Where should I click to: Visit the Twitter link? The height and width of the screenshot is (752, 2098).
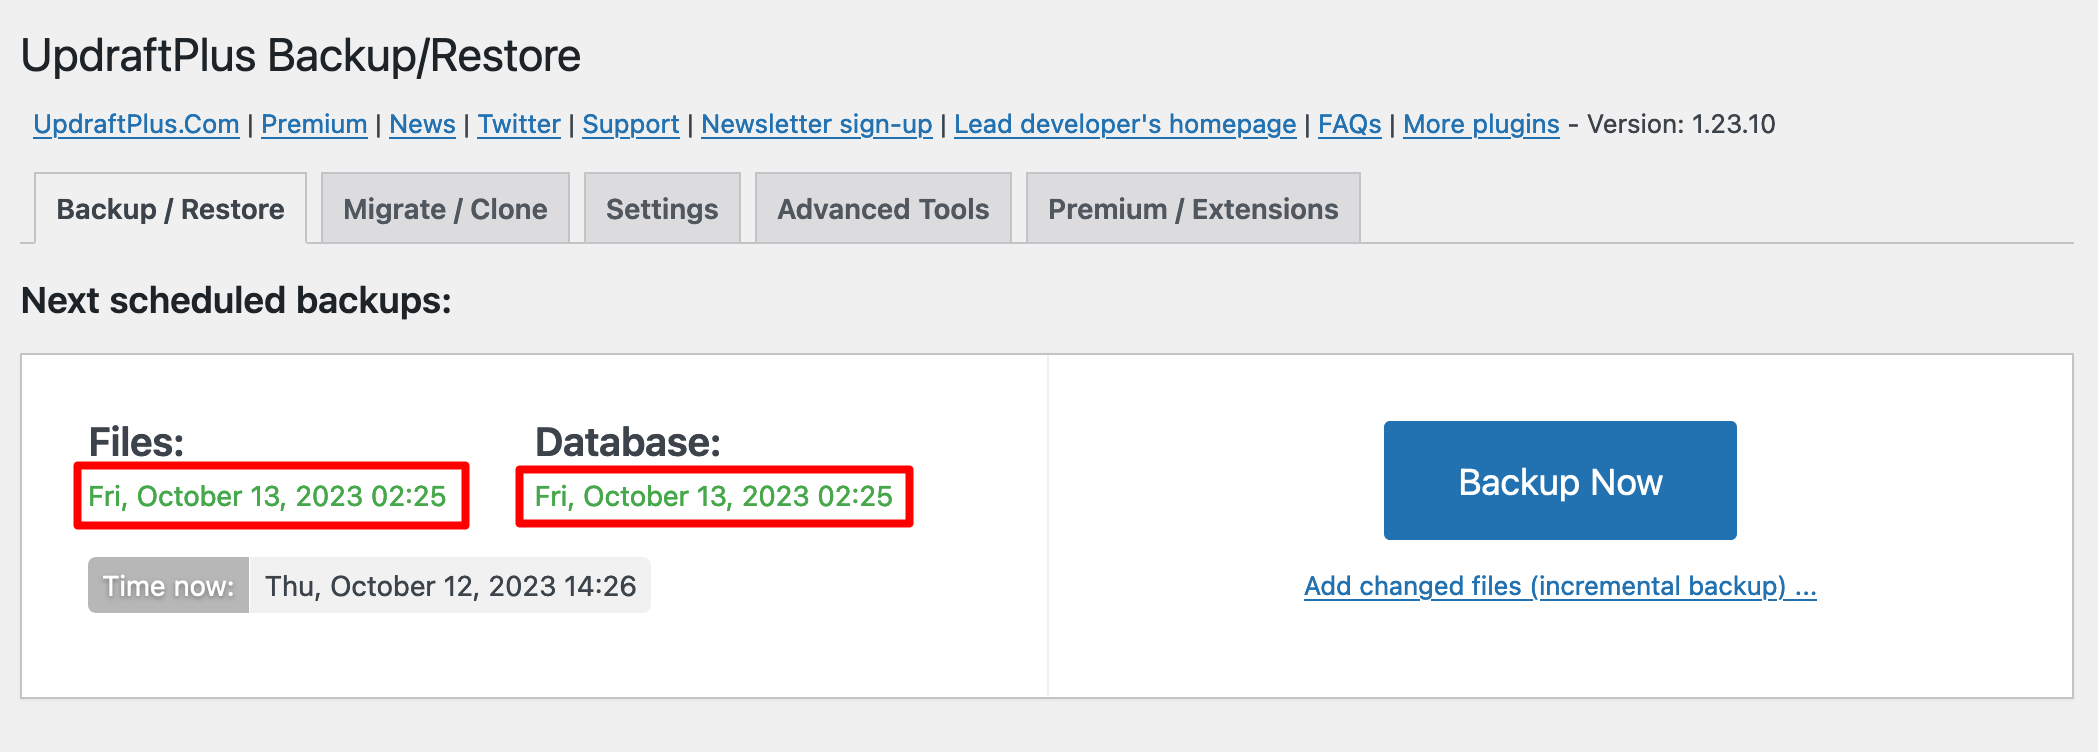(x=519, y=124)
